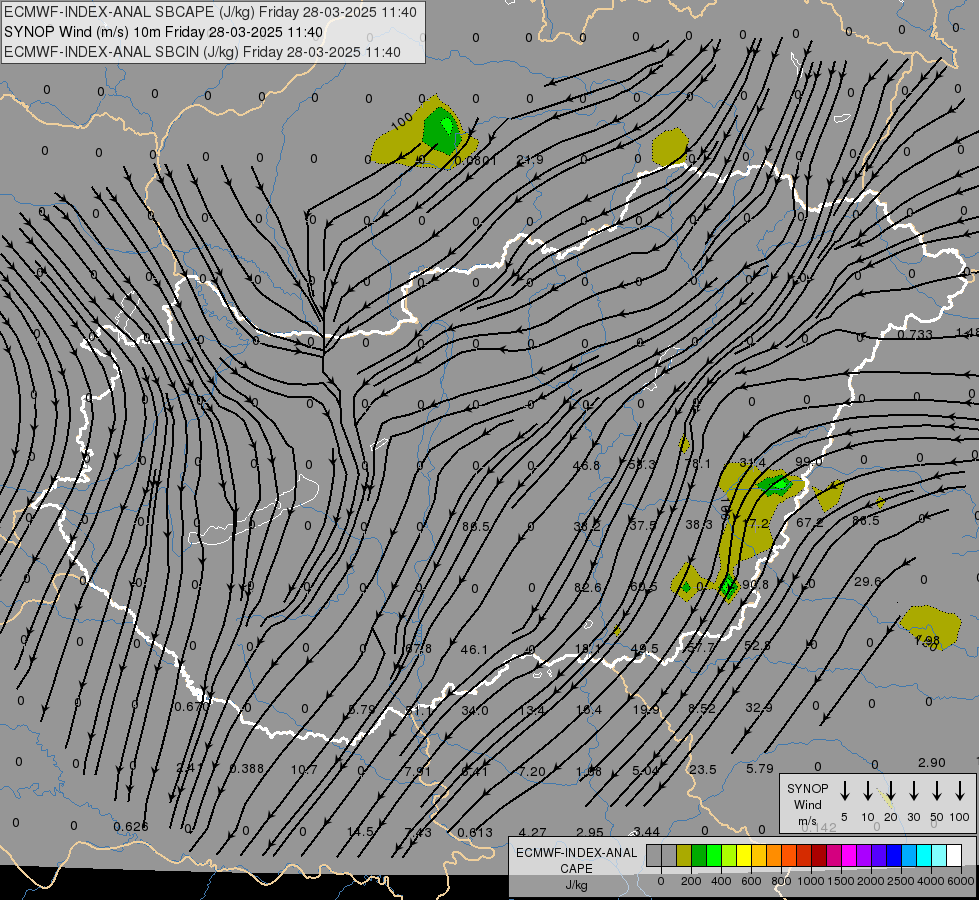Click the map value 90.8
The image size is (979, 900).
point(755,585)
